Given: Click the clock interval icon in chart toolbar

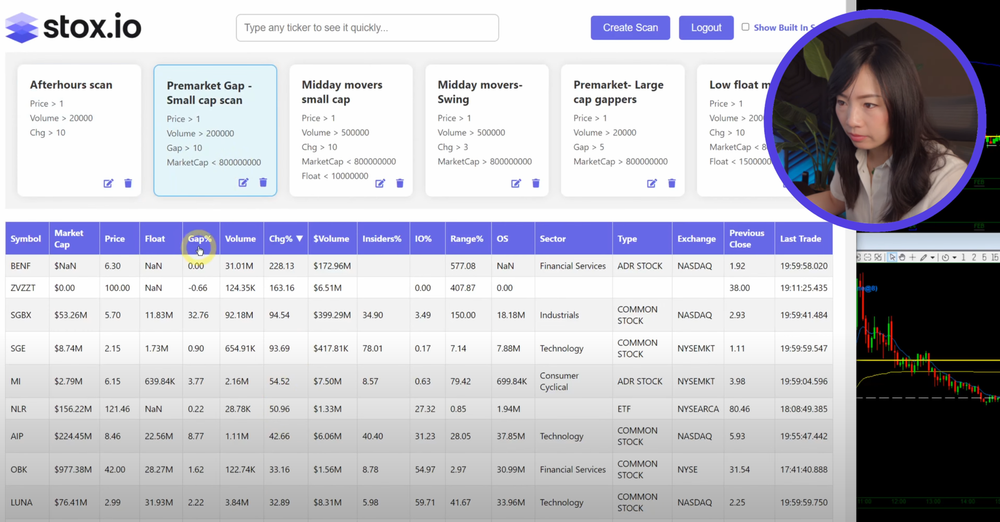Looking at the screenshot, I should click(x=946, y=257).
